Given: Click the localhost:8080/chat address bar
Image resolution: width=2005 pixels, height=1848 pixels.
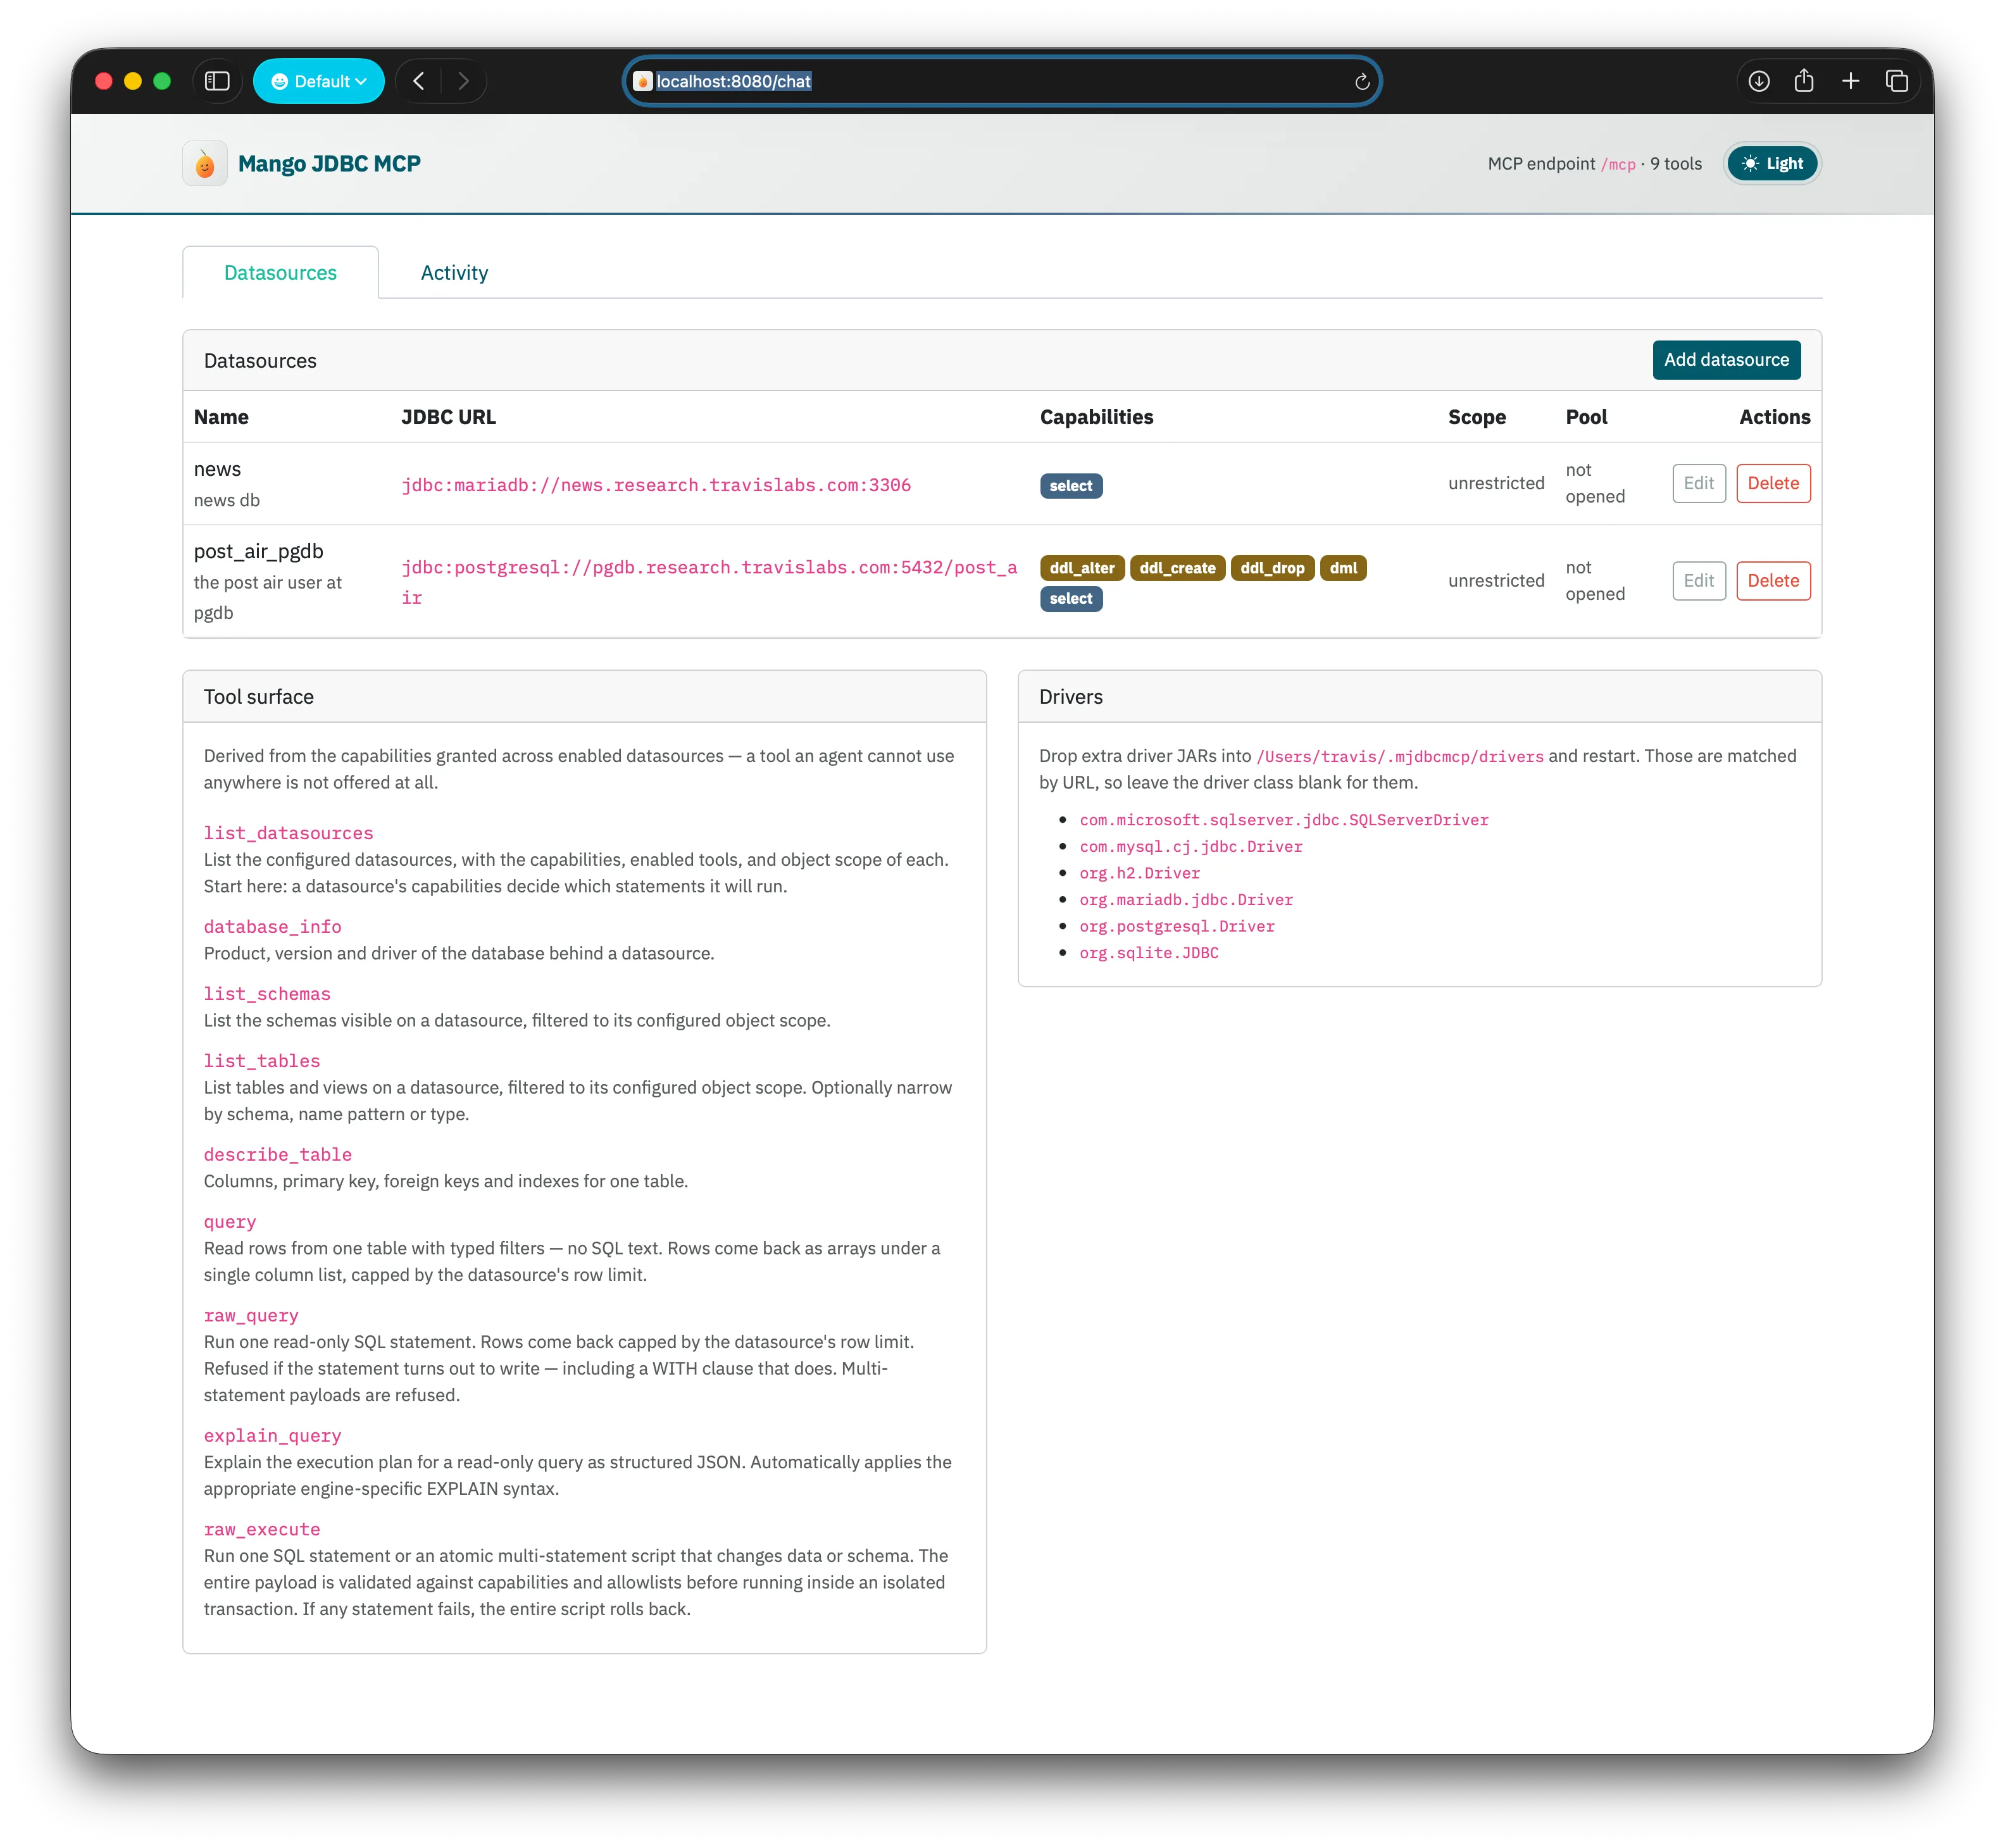Looking at the screenshot, I should tap(1002, 81).
